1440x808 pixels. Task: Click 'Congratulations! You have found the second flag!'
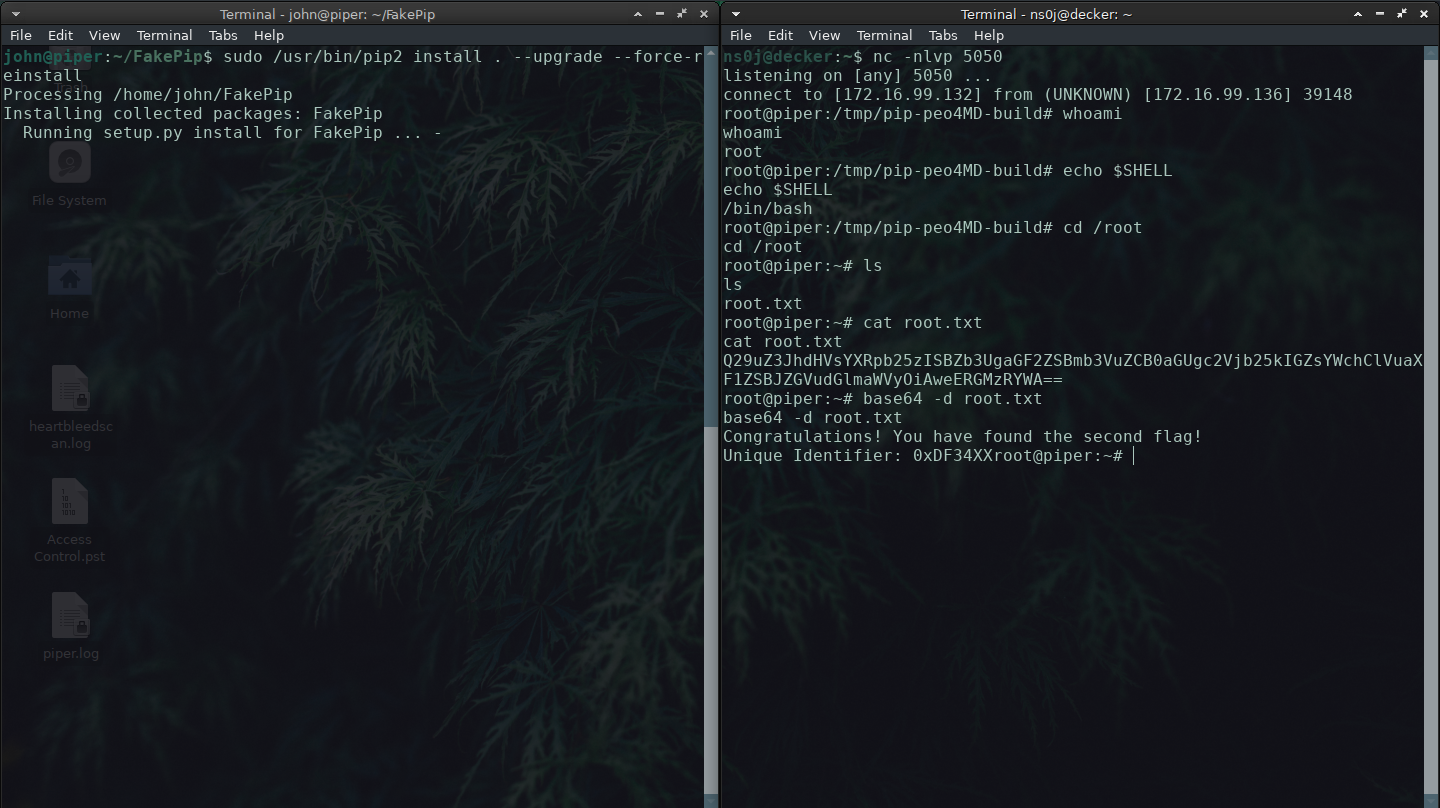[962, 437]
